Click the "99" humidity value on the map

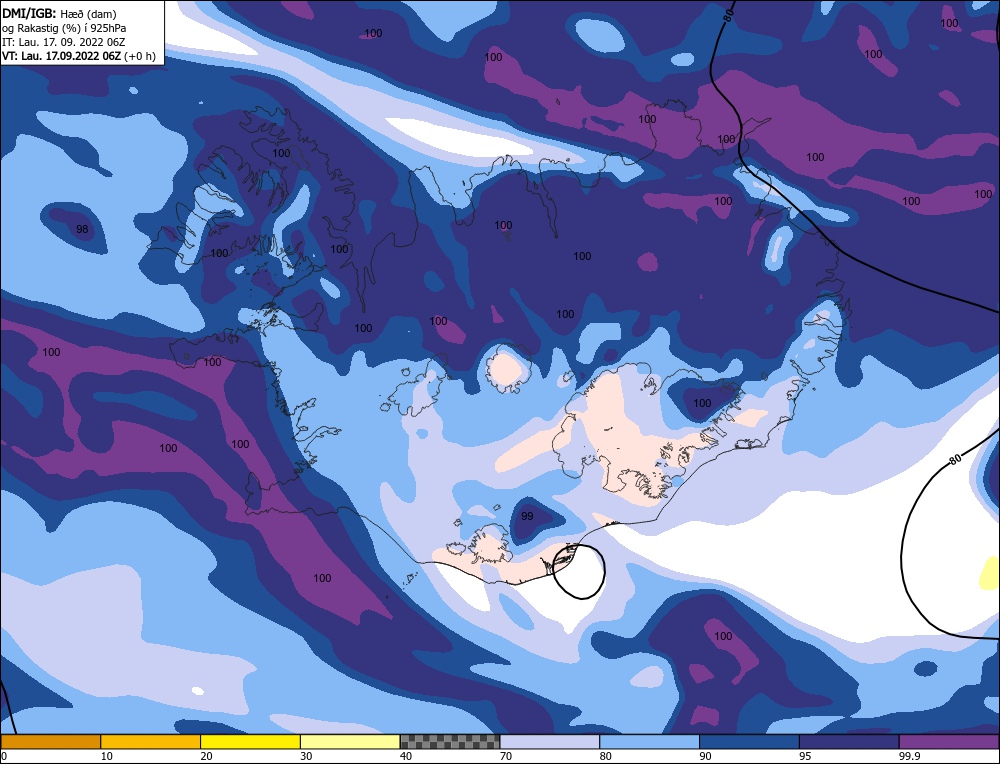pyautogui.click(x=527, y=516)
